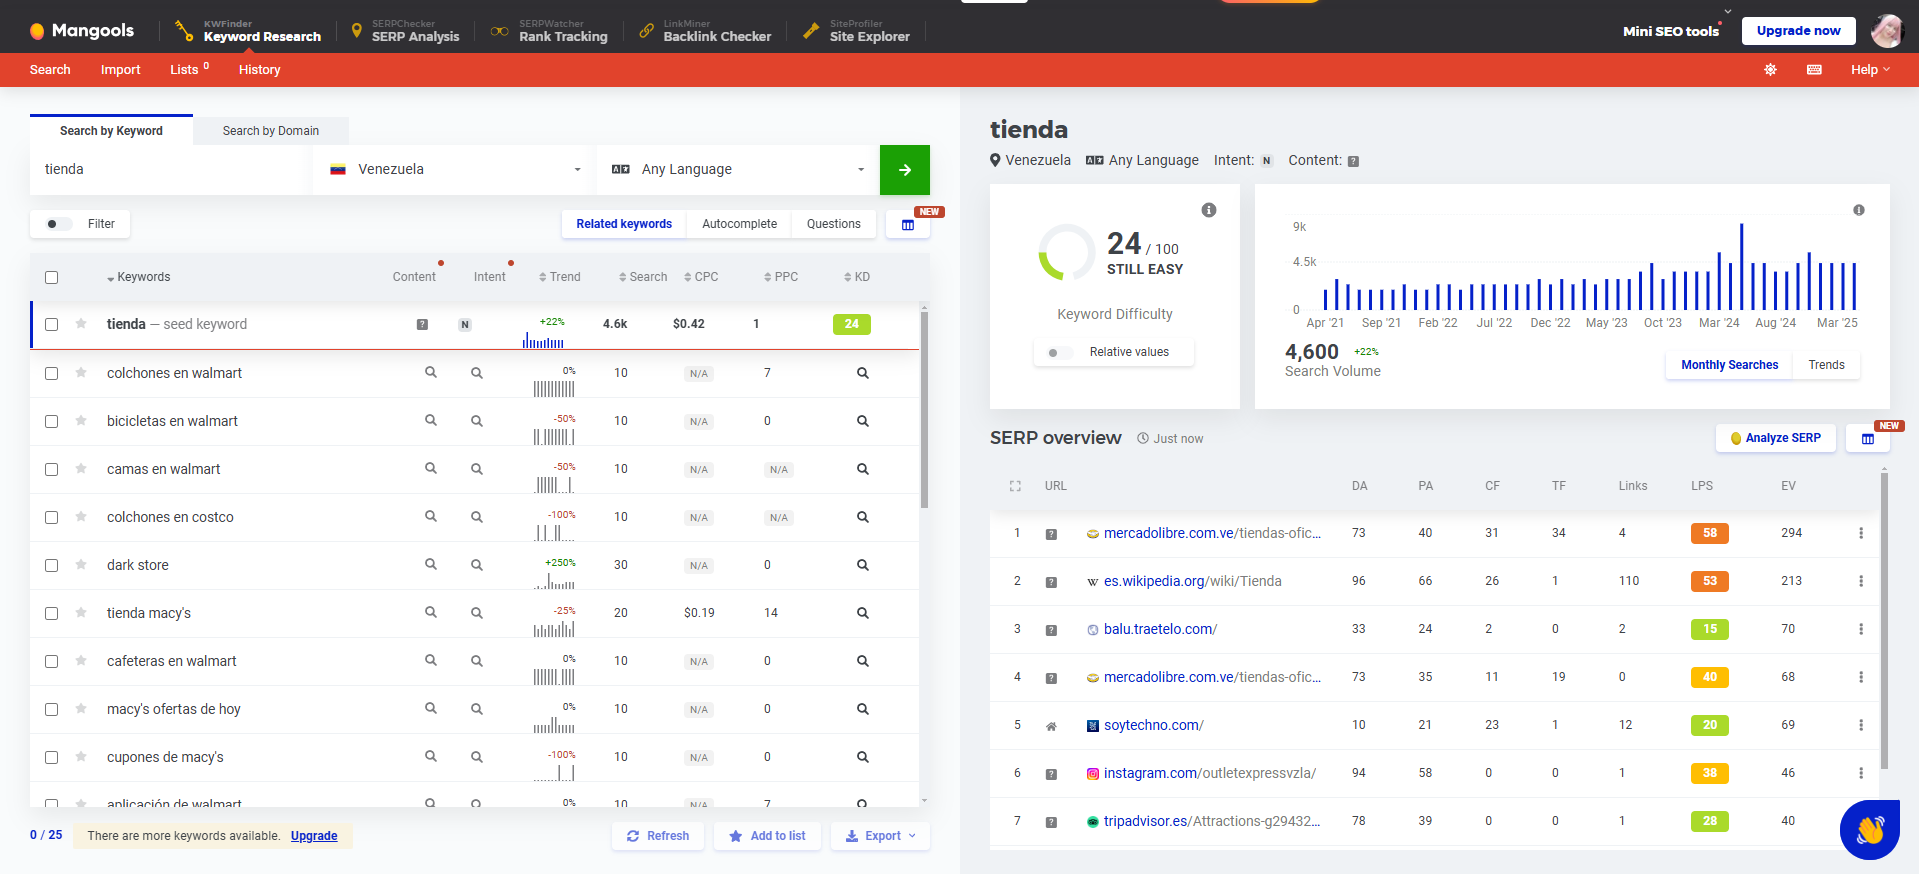The image size is (1919, 874).
Task: Favorite the 'dark store' keyword star
Action: point(81,565)
